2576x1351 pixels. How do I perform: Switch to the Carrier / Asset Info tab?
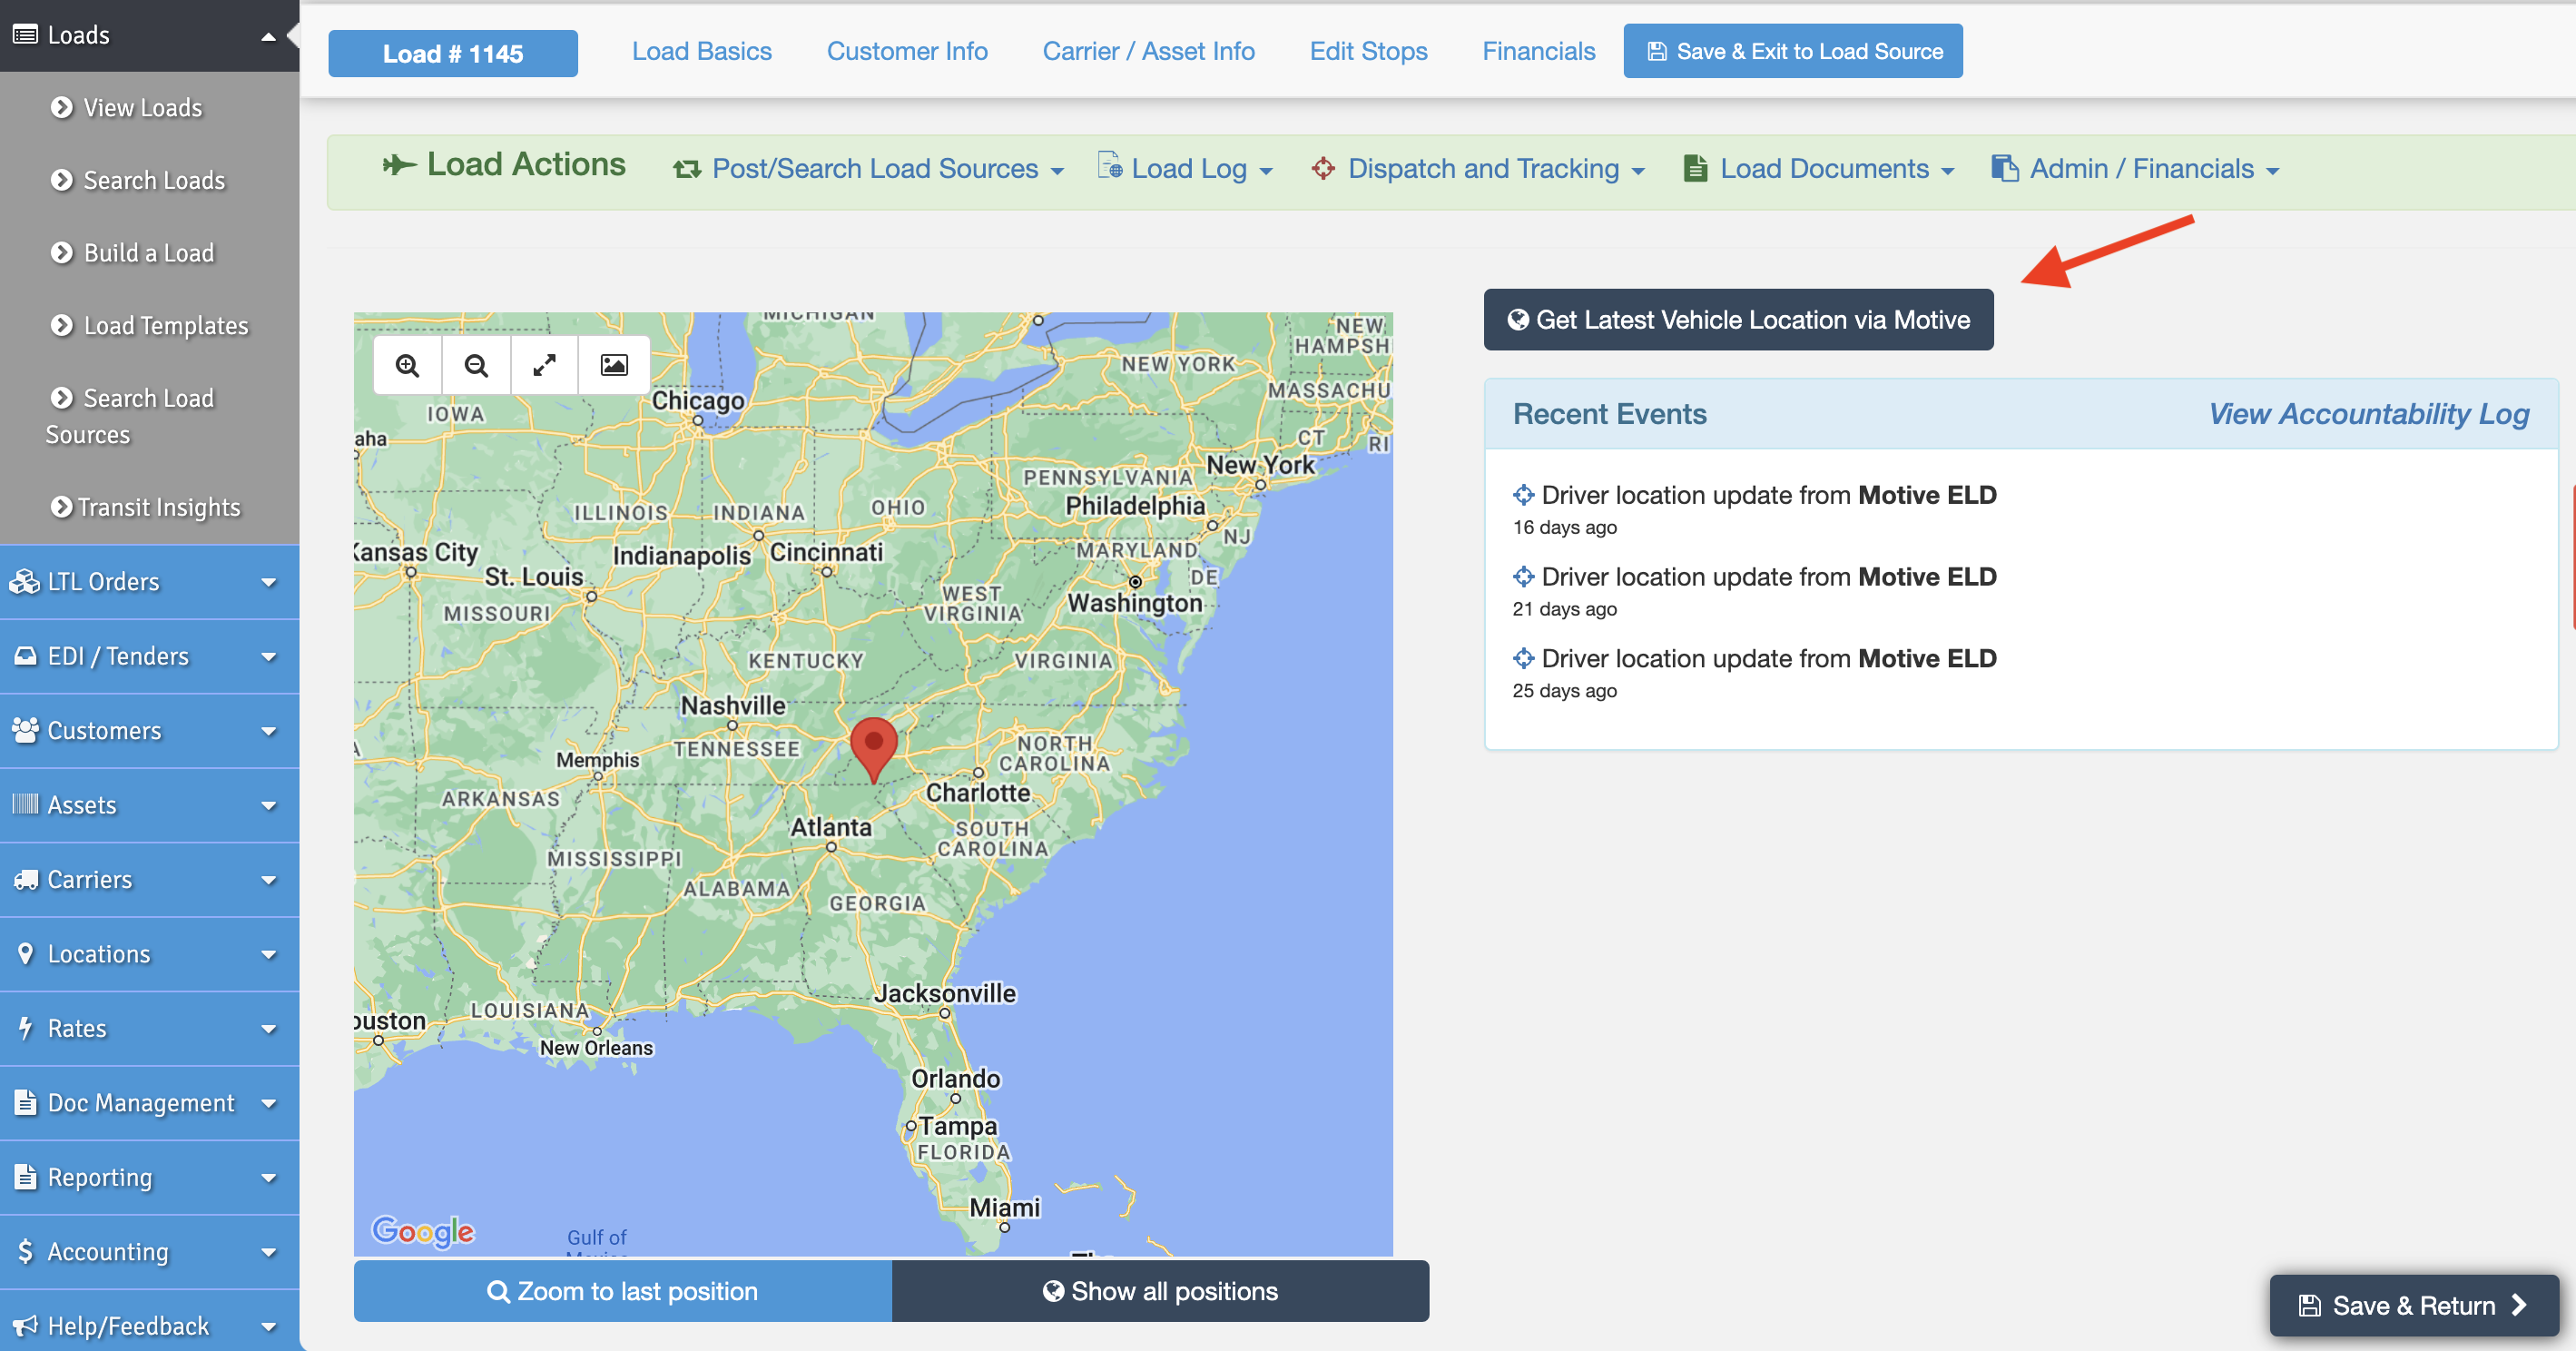tap(1148, 52)
